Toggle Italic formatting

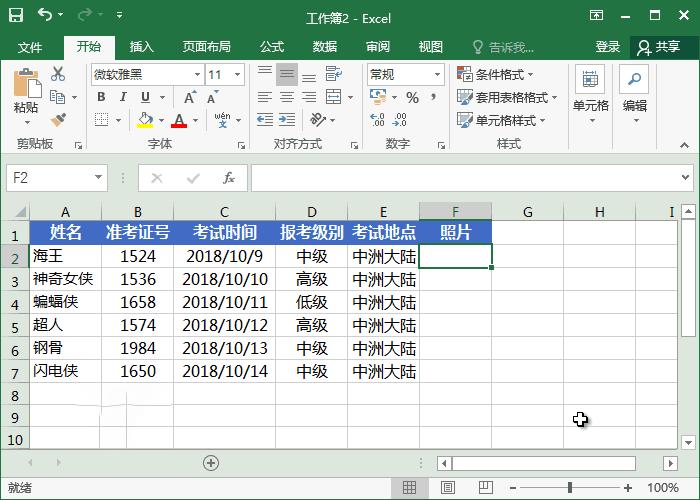(x=123, y=97)
